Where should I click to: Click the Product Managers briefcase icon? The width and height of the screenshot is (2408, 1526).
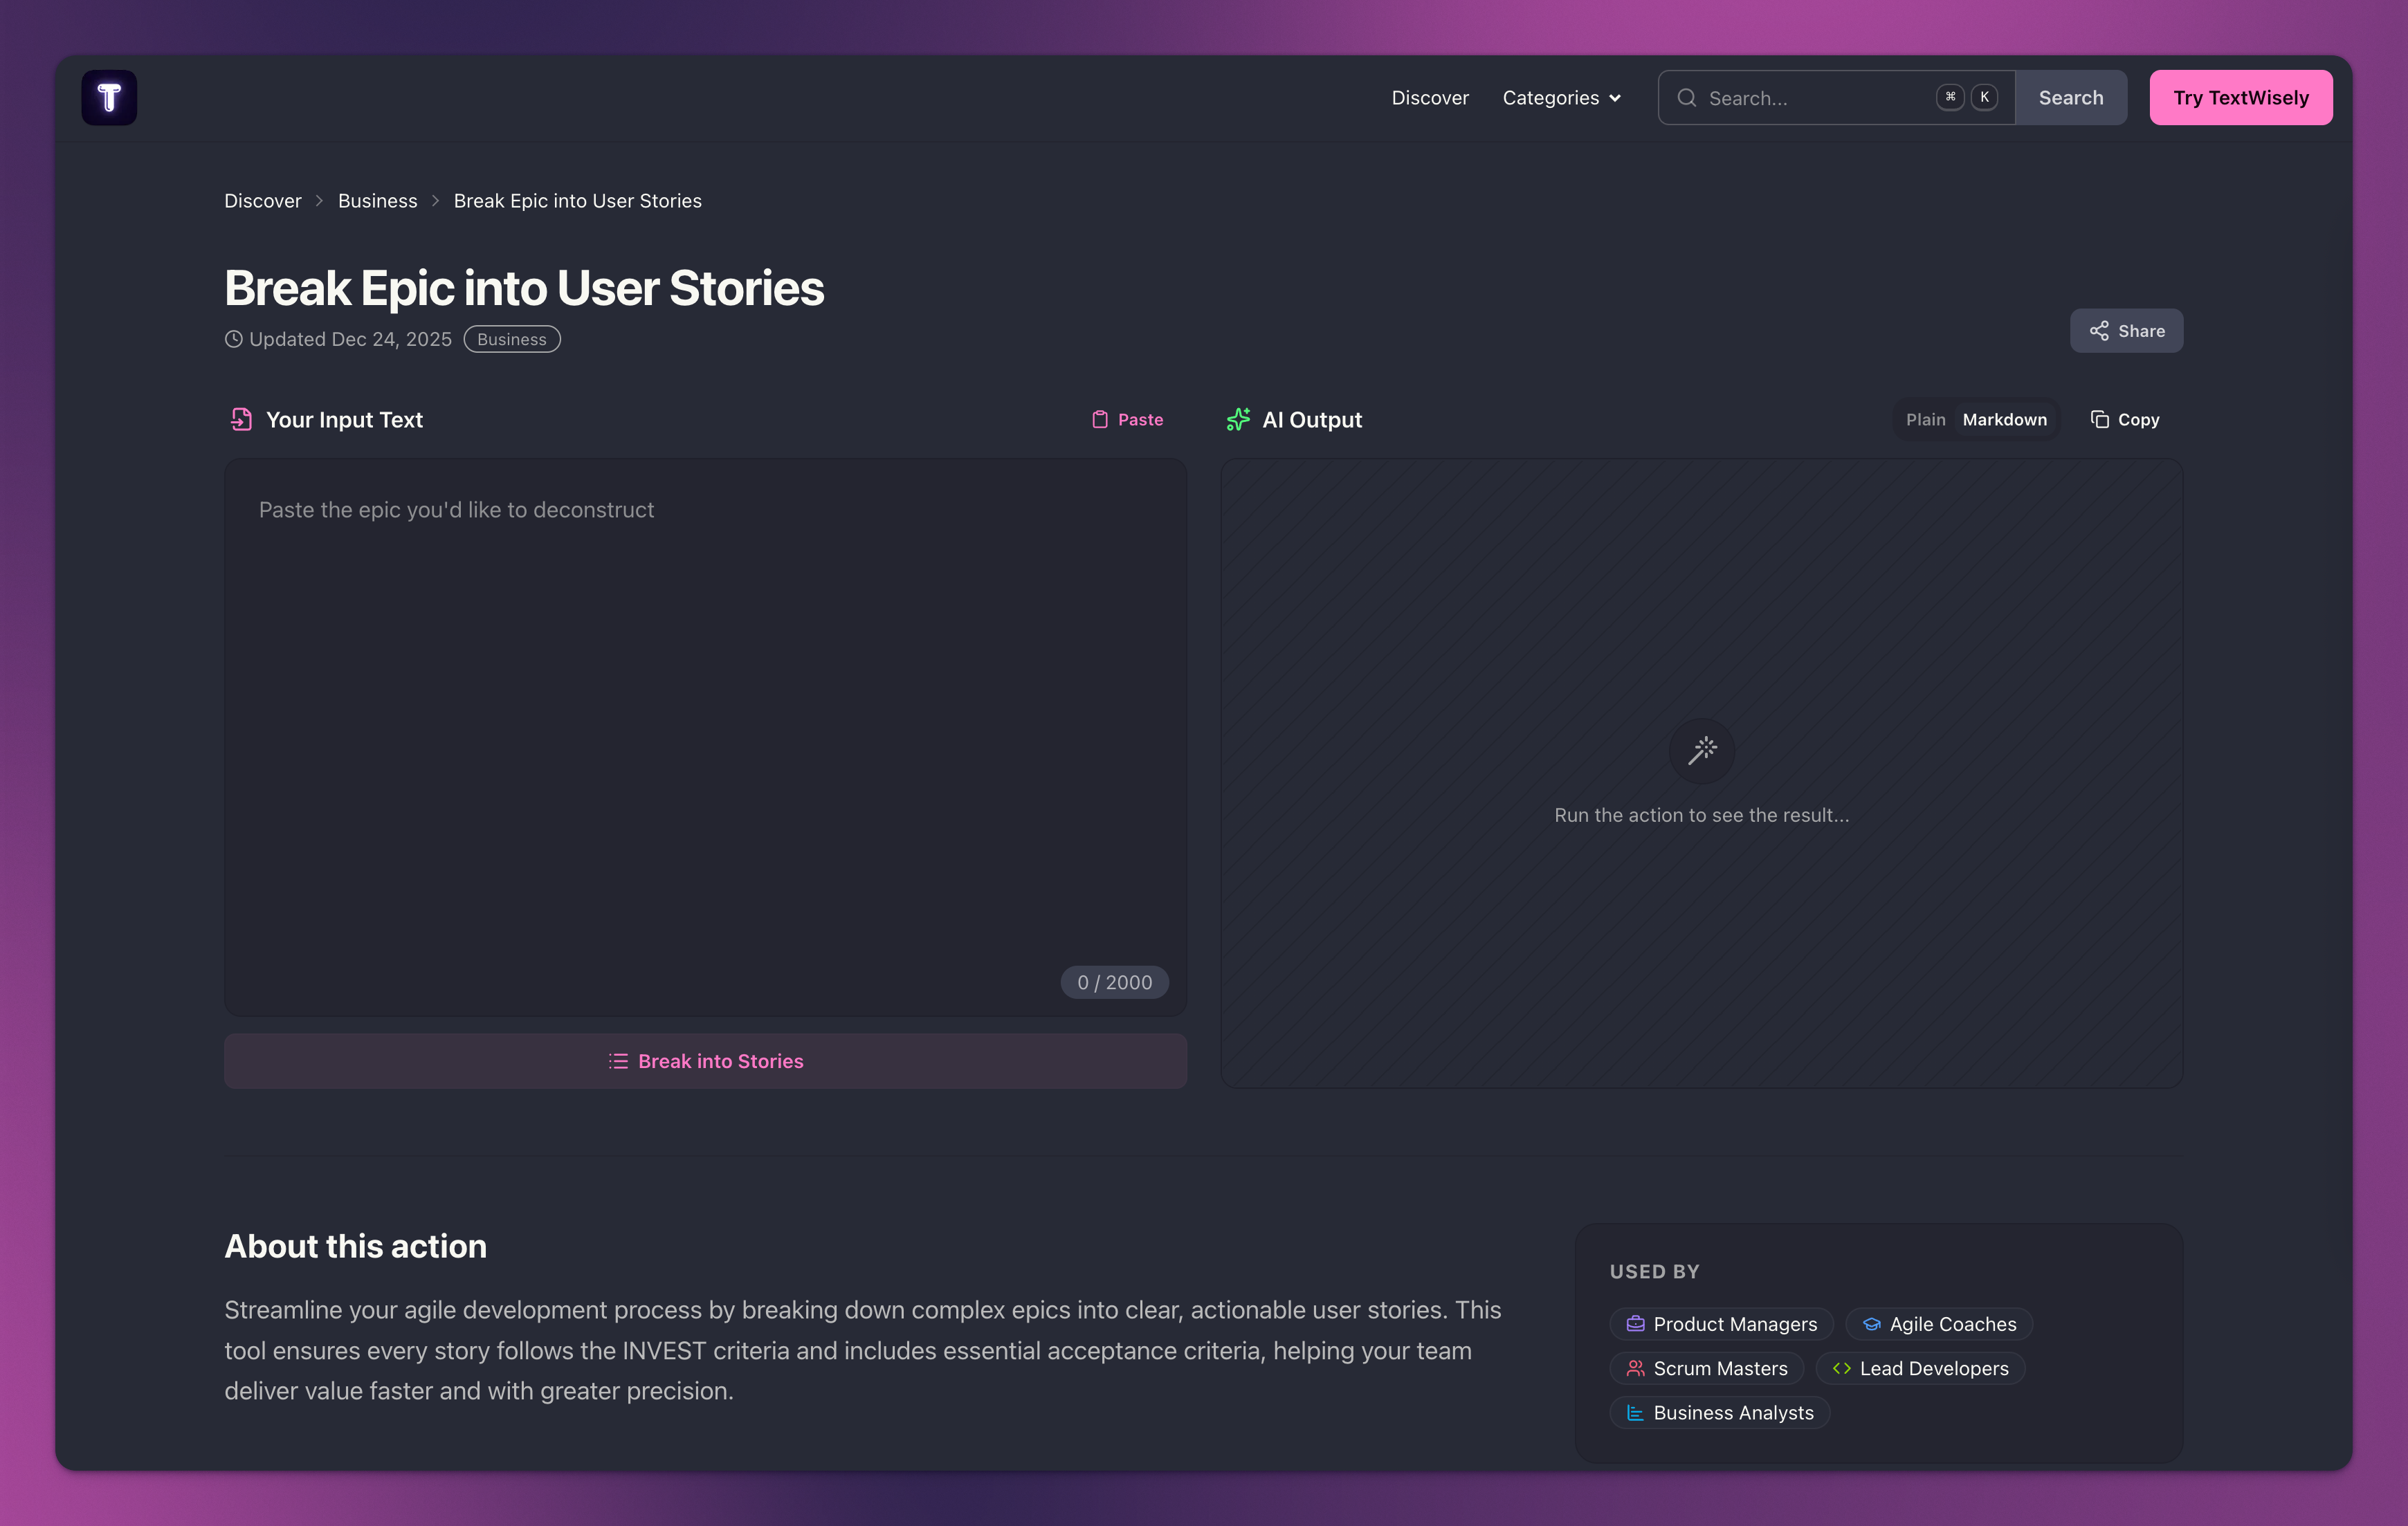click(x=1635, y=1324)
